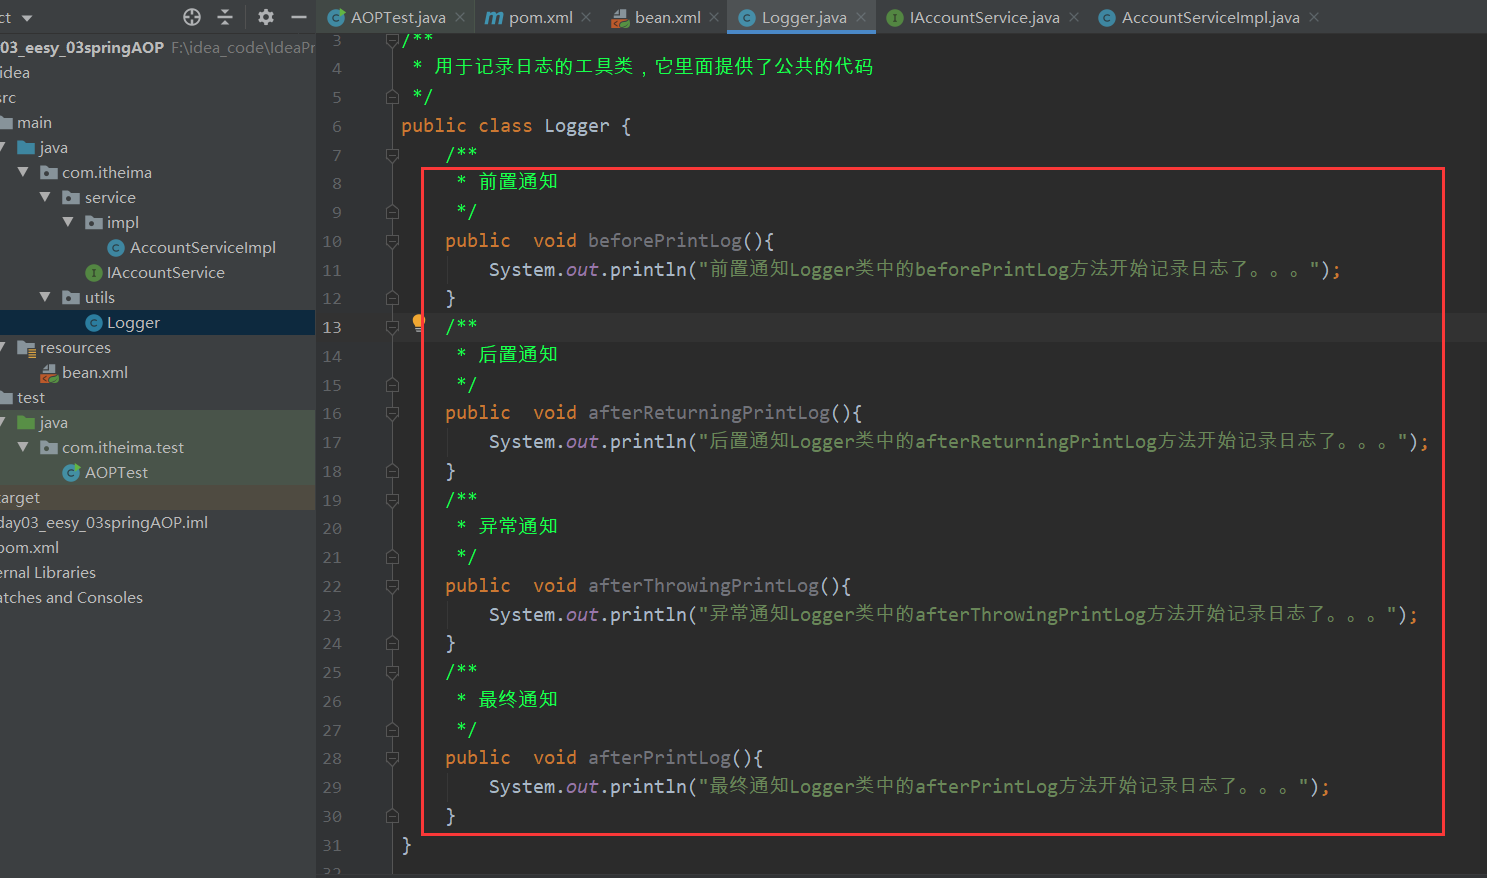Click the test java folder icon
The height and width of the screenshot is (878, 1487).
click(26, 422)
